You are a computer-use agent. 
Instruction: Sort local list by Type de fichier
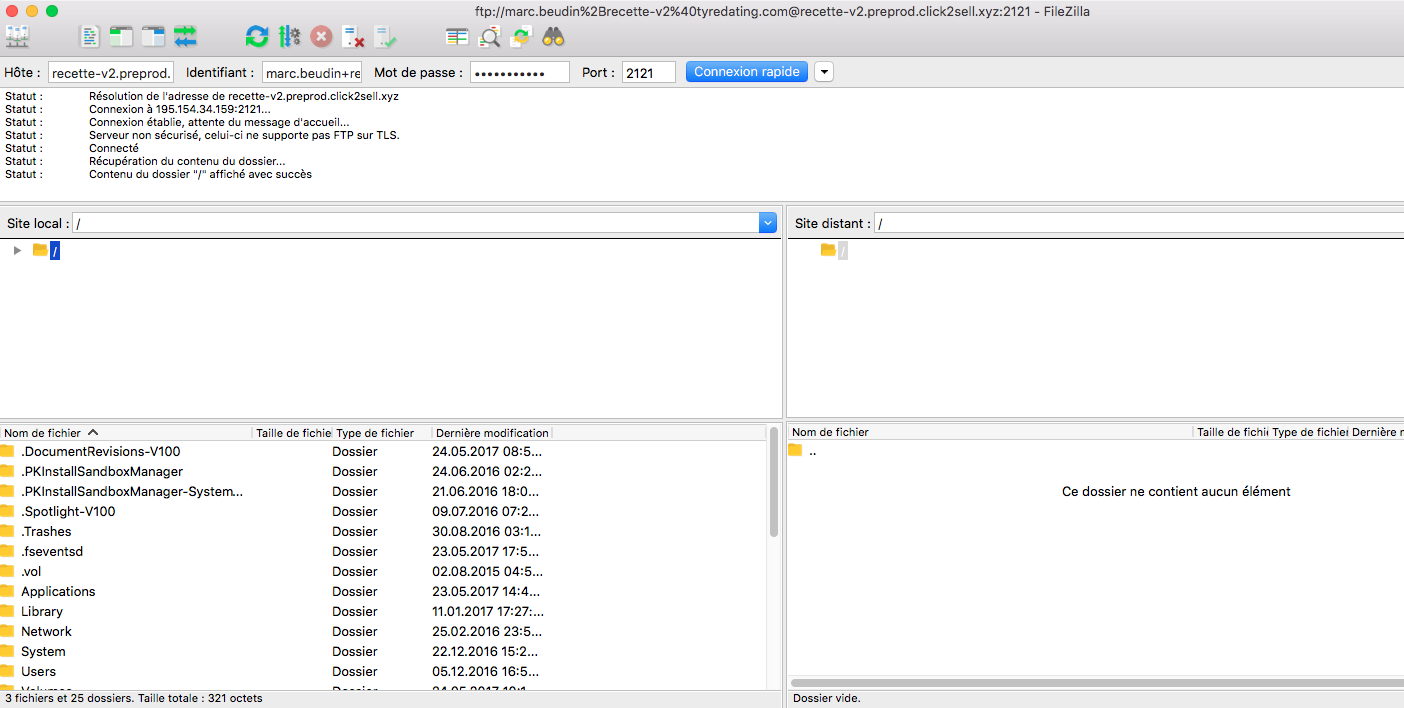pyautogui.click(x=382, y=433)
